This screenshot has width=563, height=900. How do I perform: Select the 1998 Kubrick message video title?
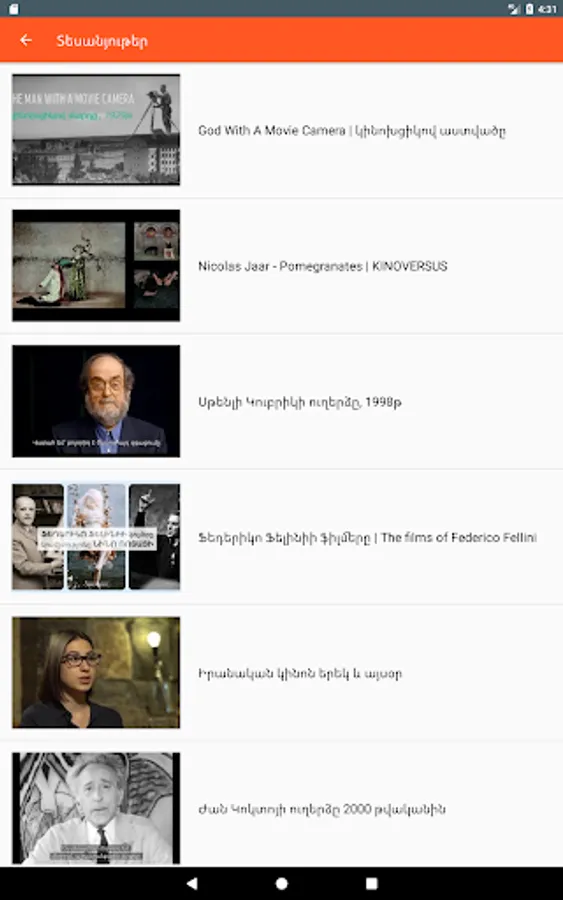[x=300, y=402]
